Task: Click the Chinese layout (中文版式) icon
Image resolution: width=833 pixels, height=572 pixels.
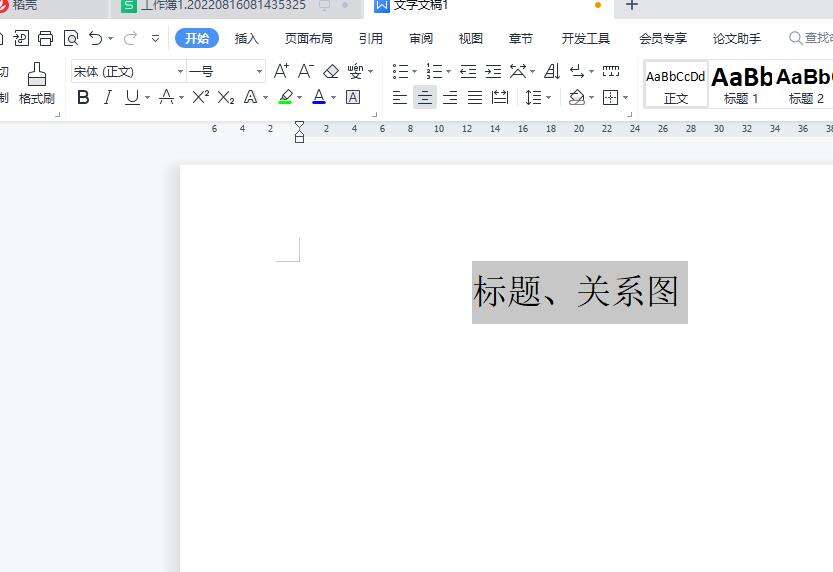Action: point(518,71)
